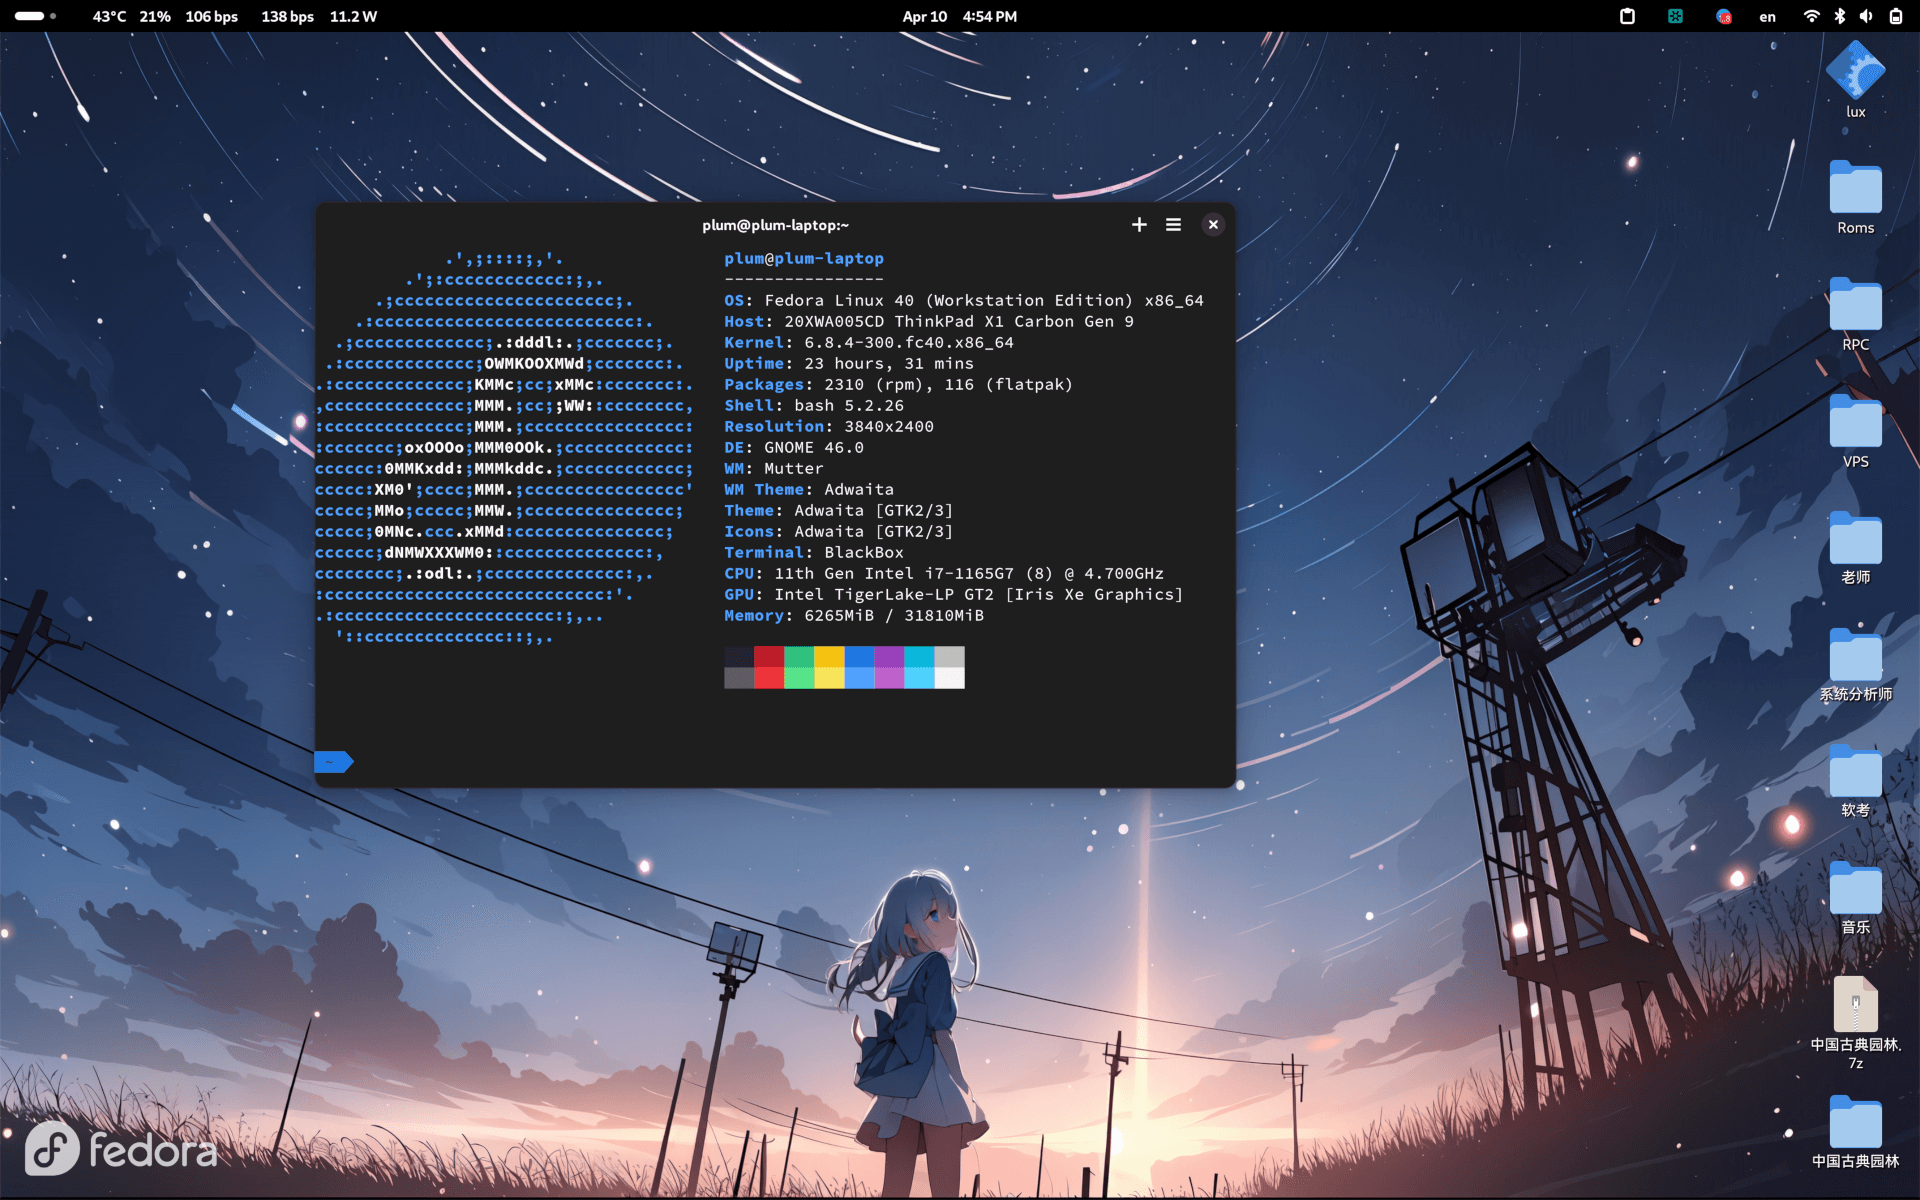Viewport: 1920px width, 1200px height.
Task: Open a new terminal tab with the plus icon
Action: coord(1138,224)
